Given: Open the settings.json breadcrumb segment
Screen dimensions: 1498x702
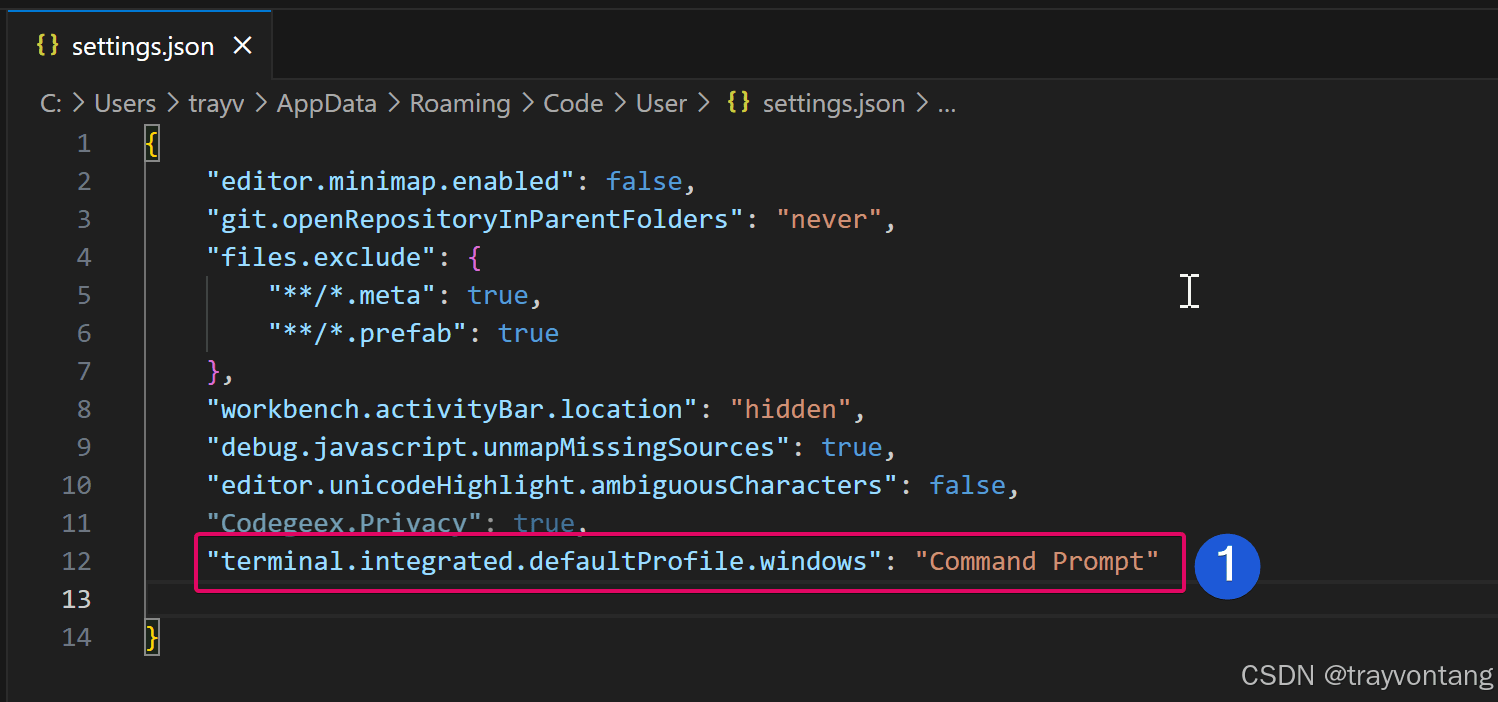Looking at the screenshot, I should coord(833,104).
